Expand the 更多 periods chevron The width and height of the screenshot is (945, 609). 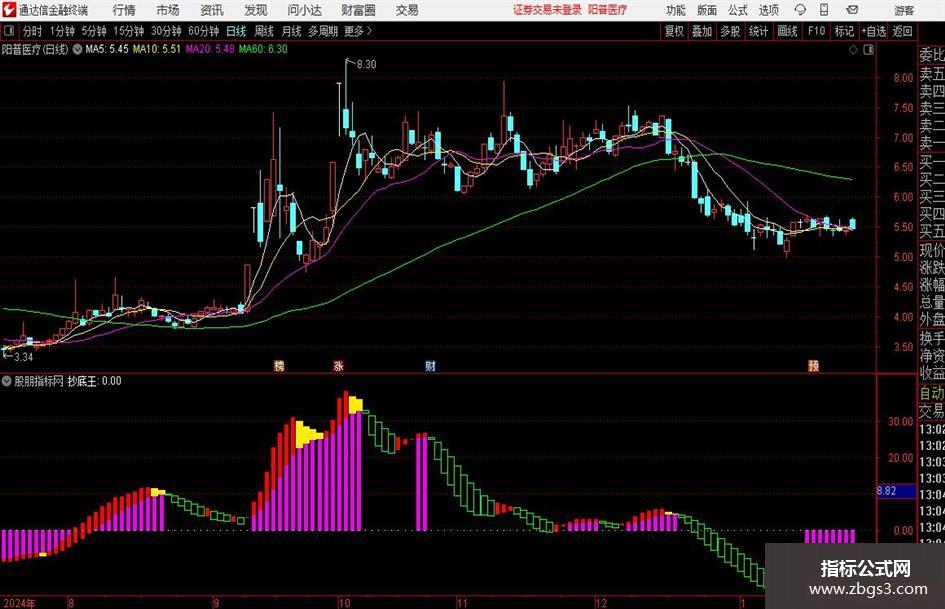click(369, 31)
